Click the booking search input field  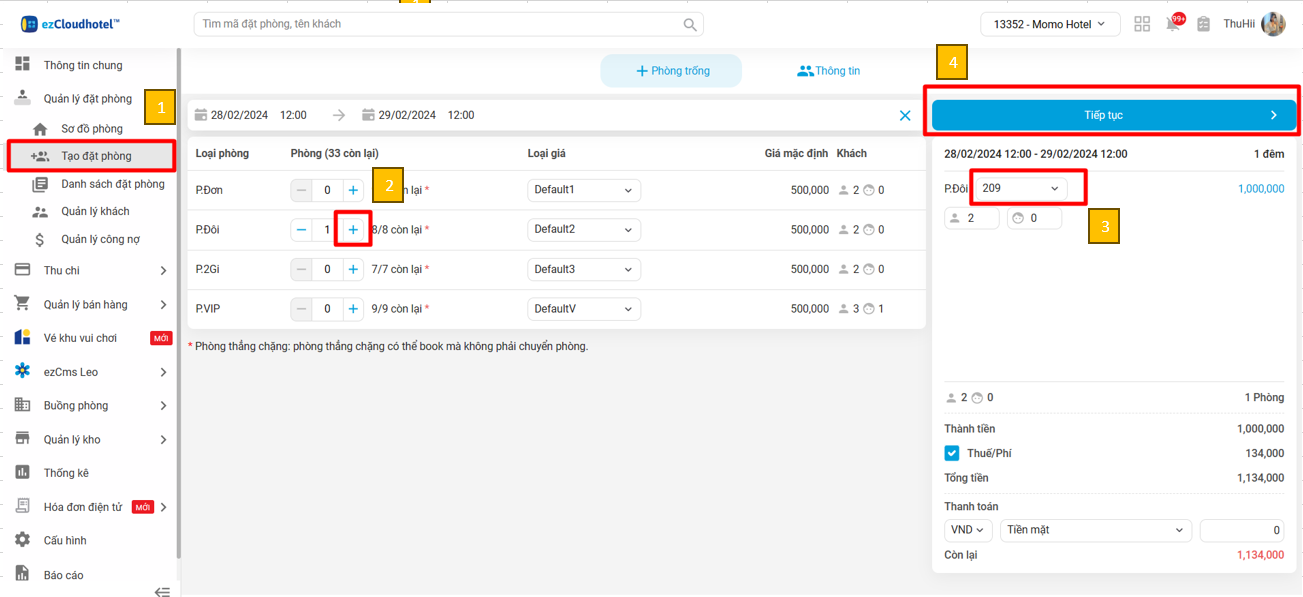(x=438, y=24)
